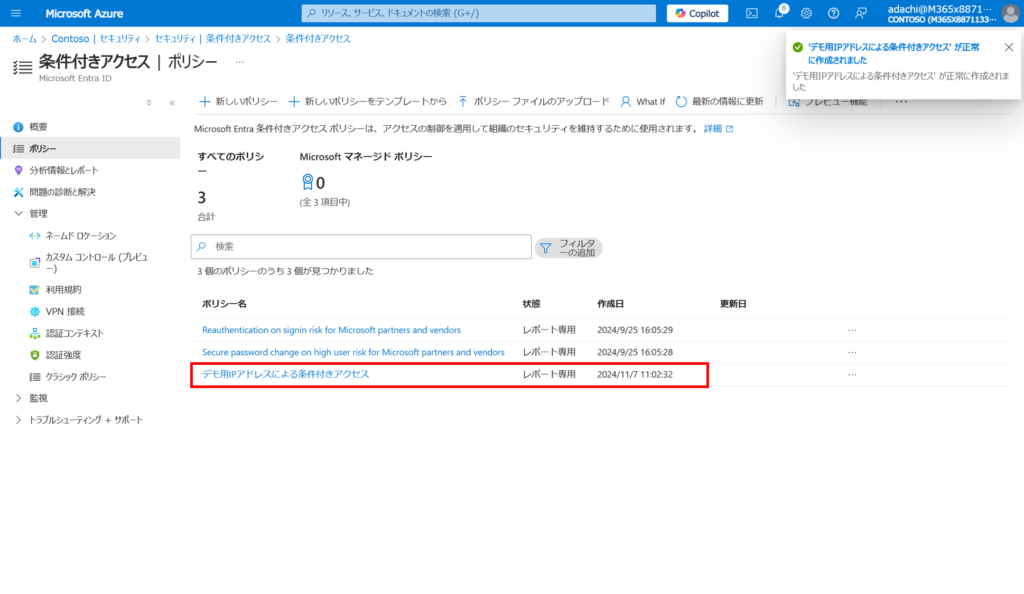
Task: Open the feedback icon in header
Action: [x=861, y=13]
